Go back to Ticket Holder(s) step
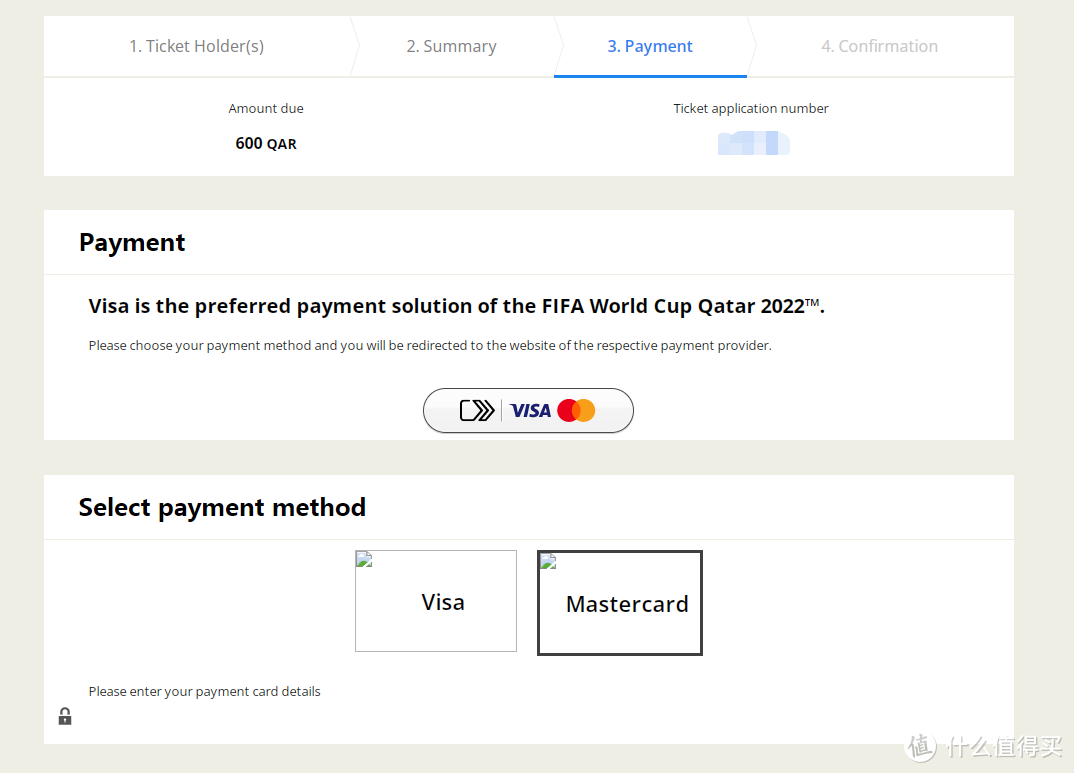The height and width of the screenshot is (773, 1074). [196, 46]
